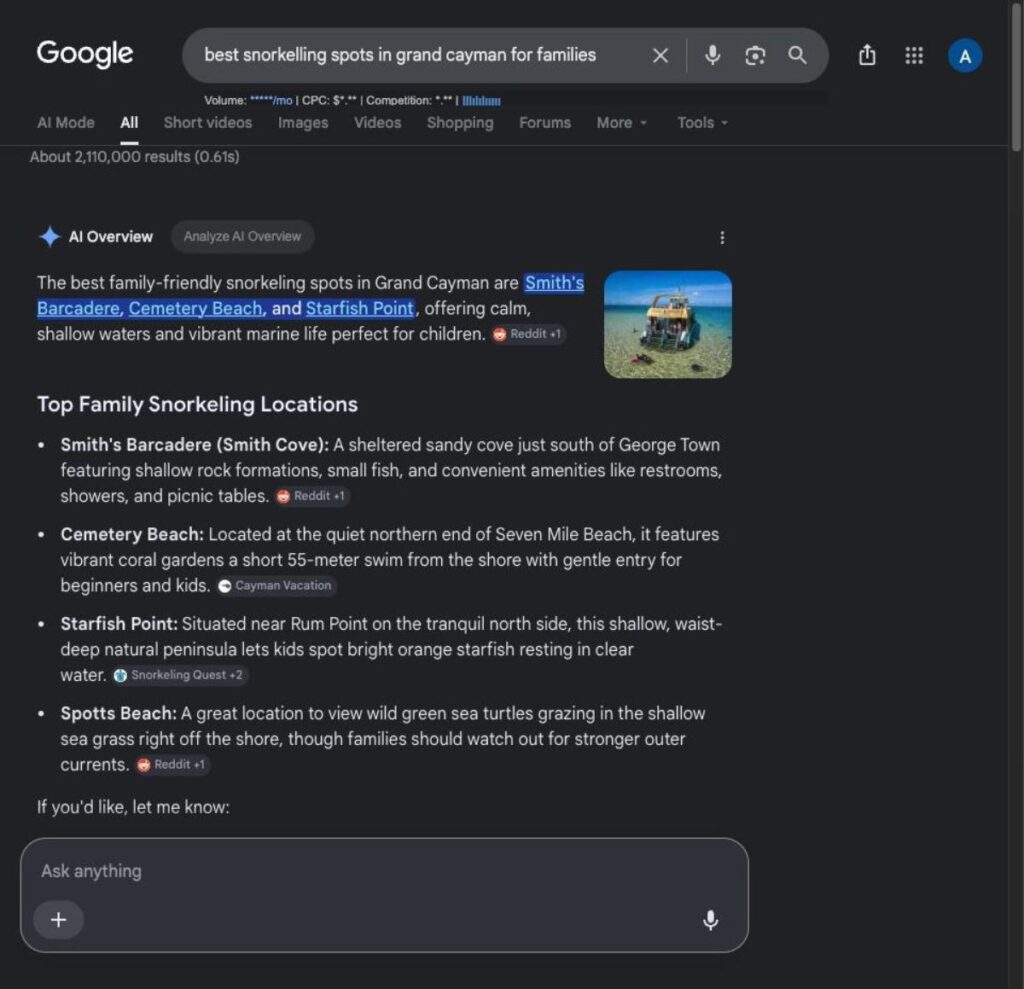Image resolution: width=1024 pixels, height=989 pixels.
Task: Expand the More dropdown
Action: 621,123
